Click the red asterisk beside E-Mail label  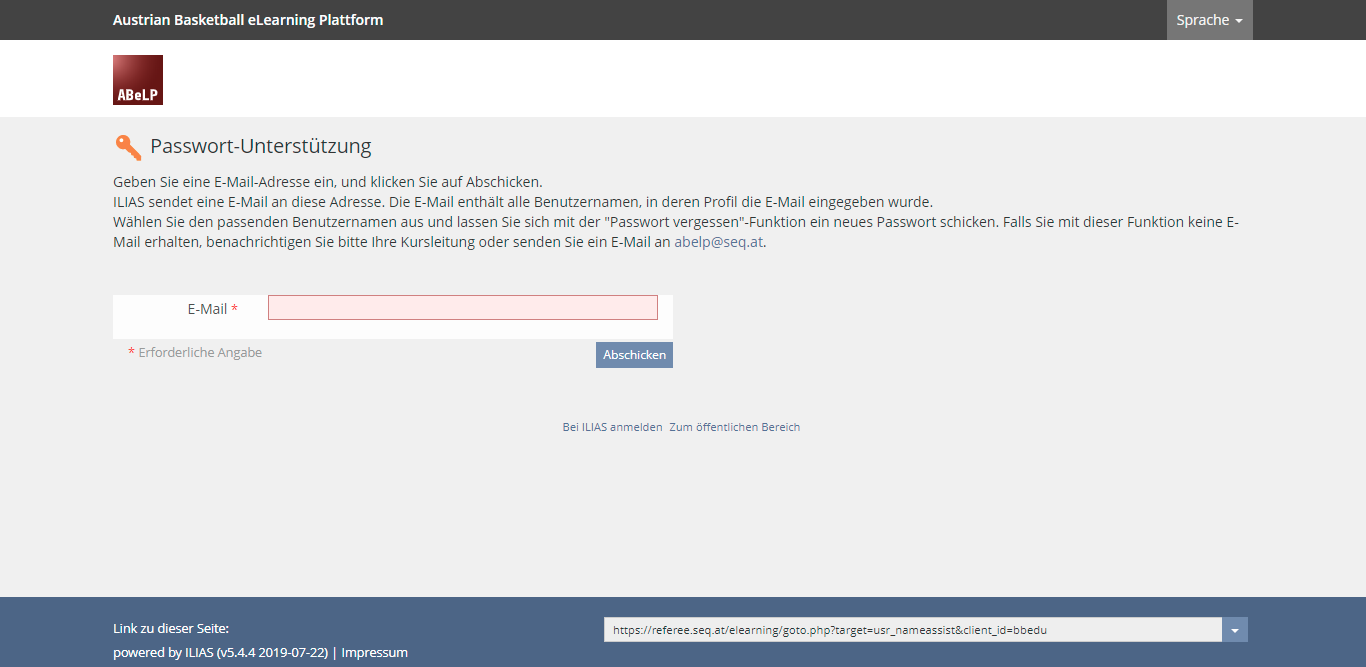tap(235, 309)
